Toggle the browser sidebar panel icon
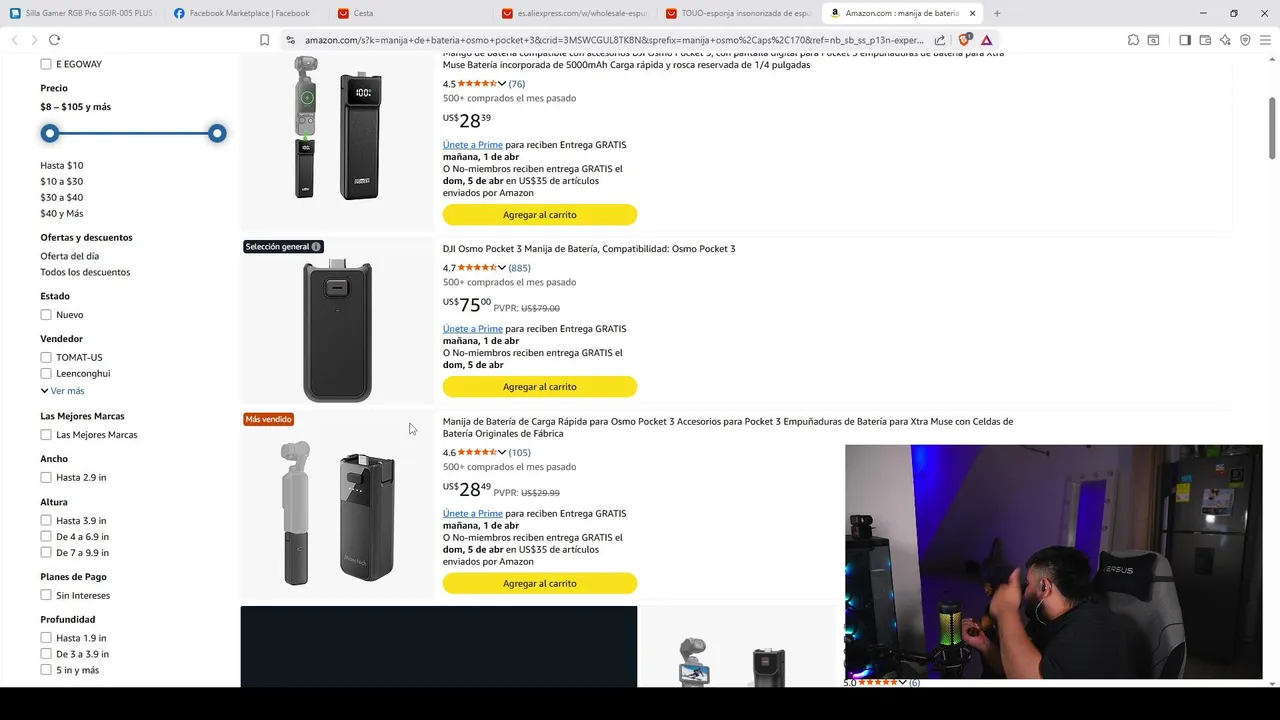This screenshot has height=720, width=1280. click(x=1185, y=40)
